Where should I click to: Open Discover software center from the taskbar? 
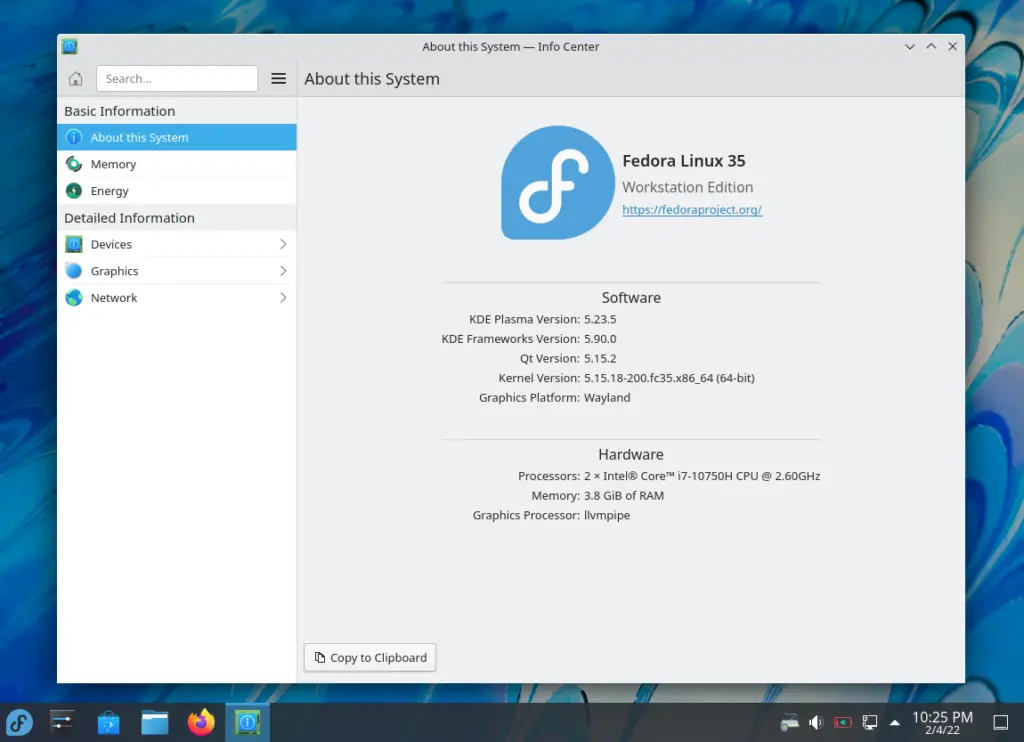coord(108,721)
